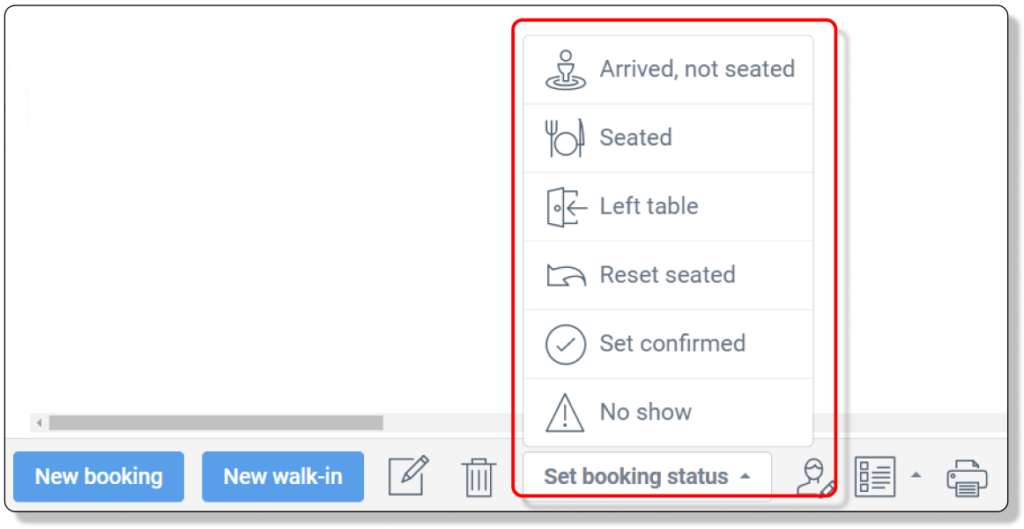1024x529 pixels.
Task: Click the horizontal scrollbar thumb
Action: coord(216,423)
